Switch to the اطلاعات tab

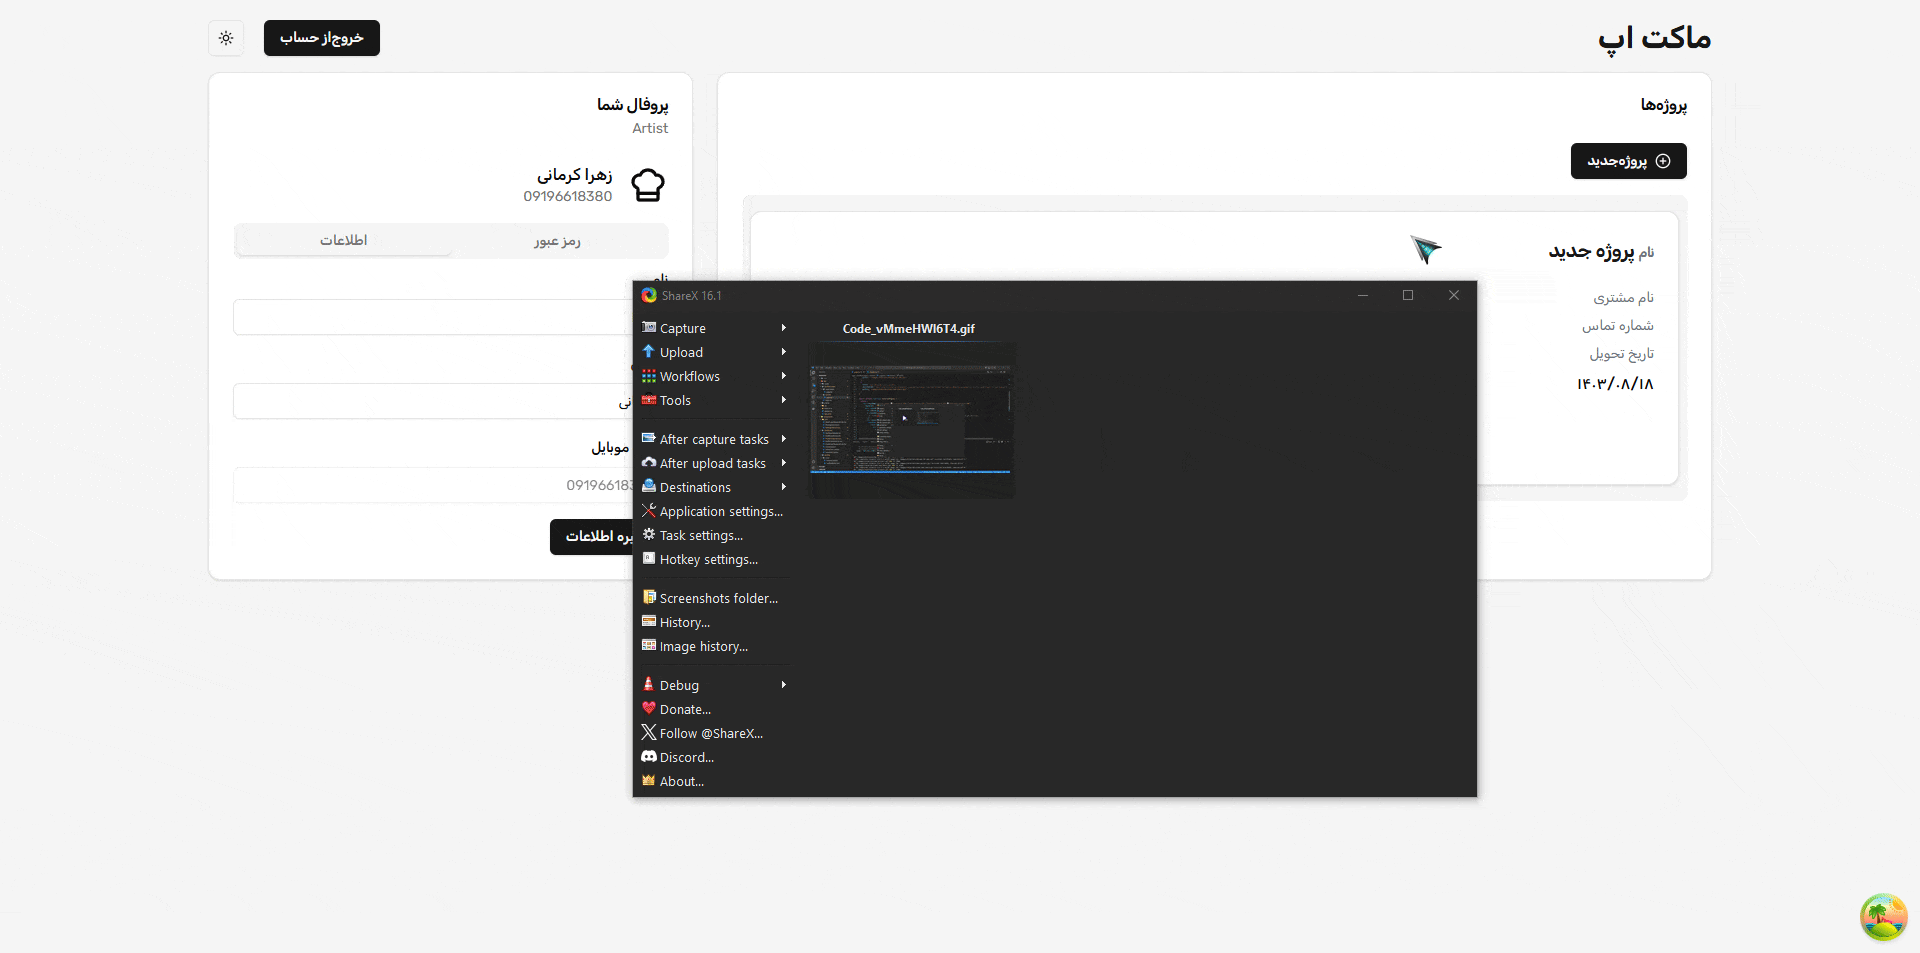[344, 241]
